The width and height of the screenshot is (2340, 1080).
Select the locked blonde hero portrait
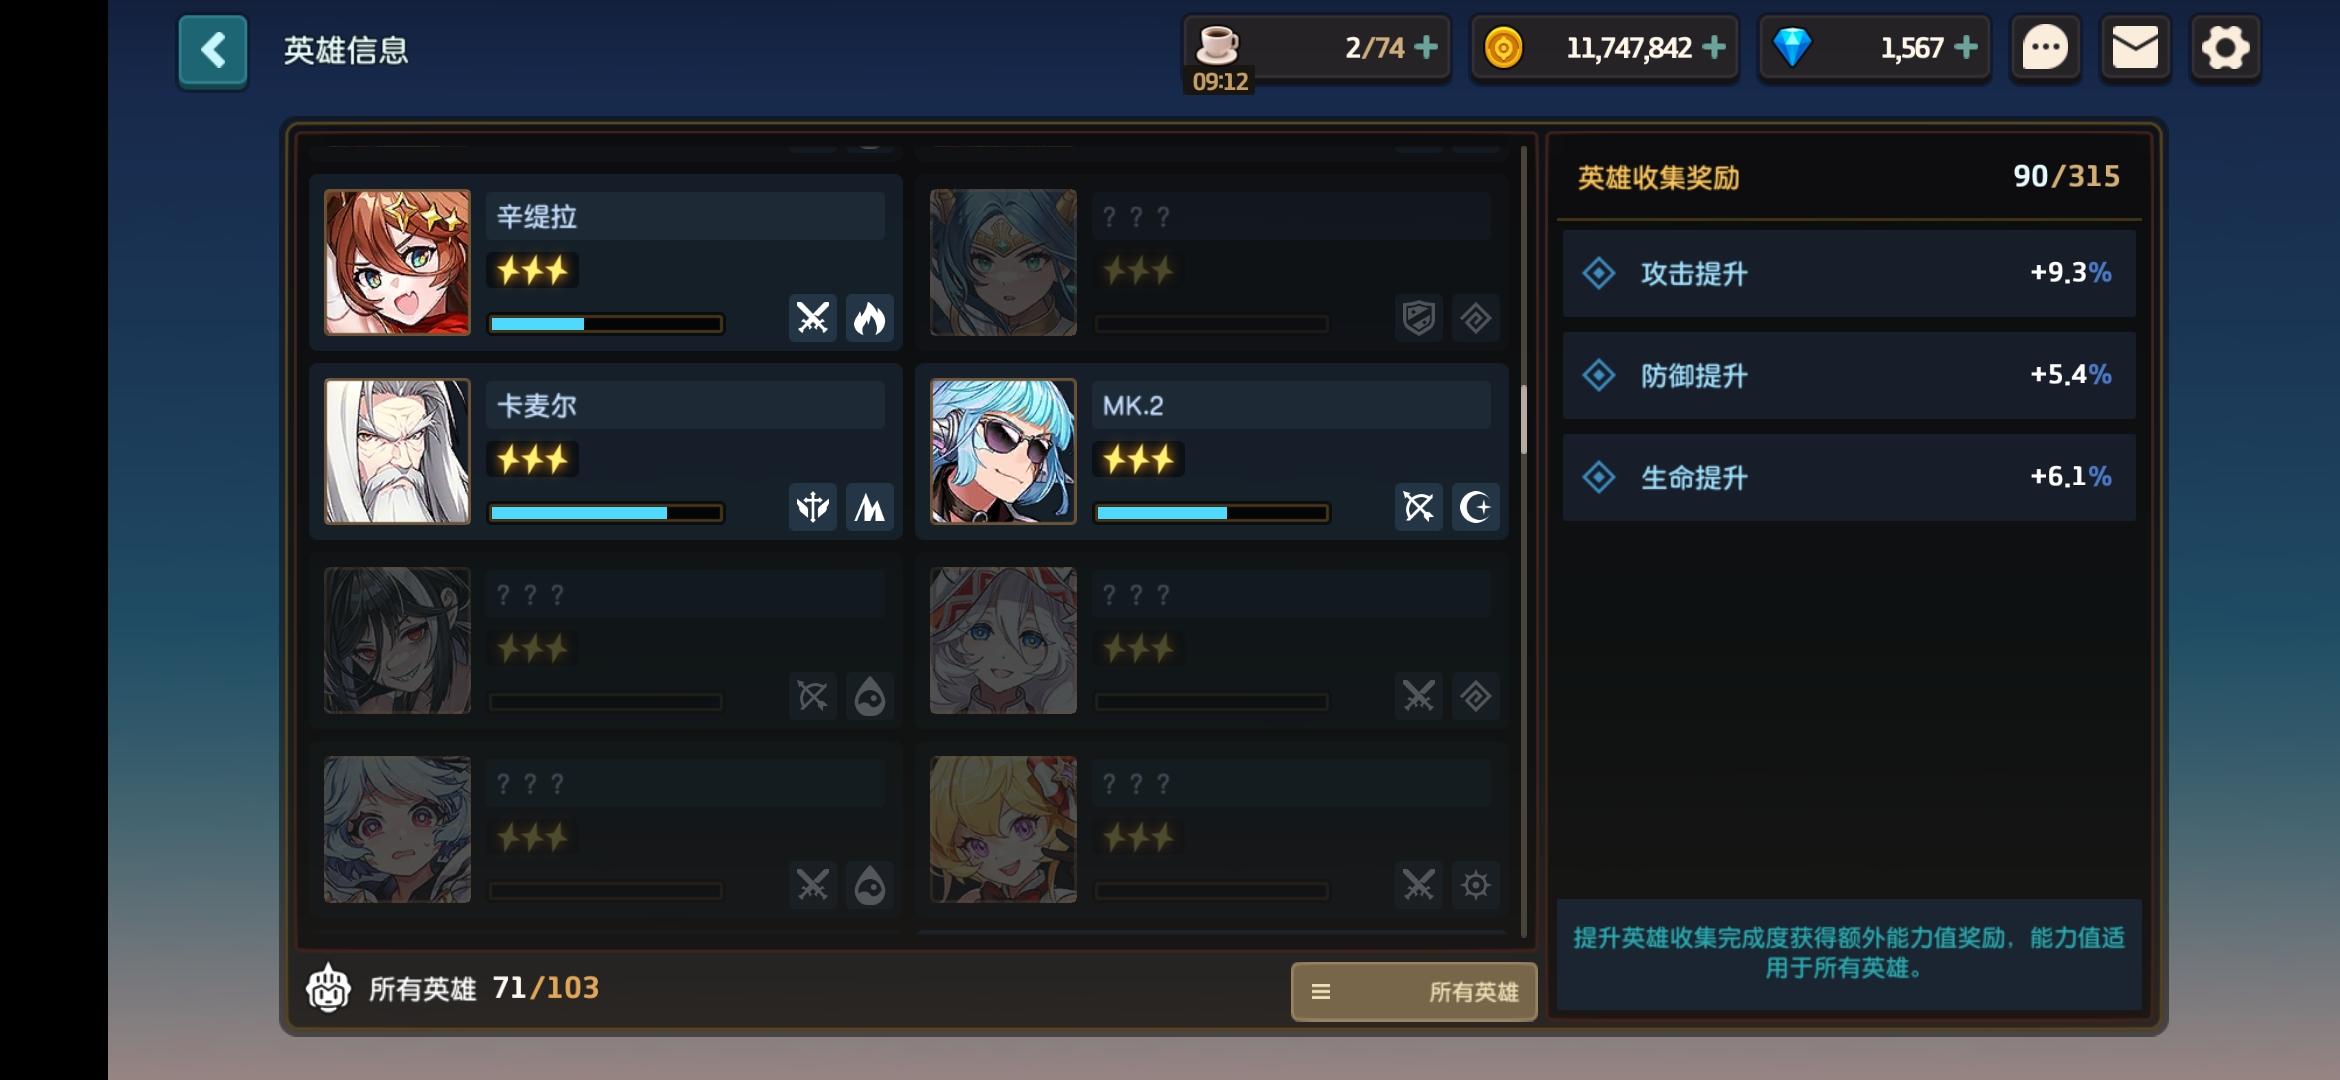pyautogui.click(x=1003, y=829)
